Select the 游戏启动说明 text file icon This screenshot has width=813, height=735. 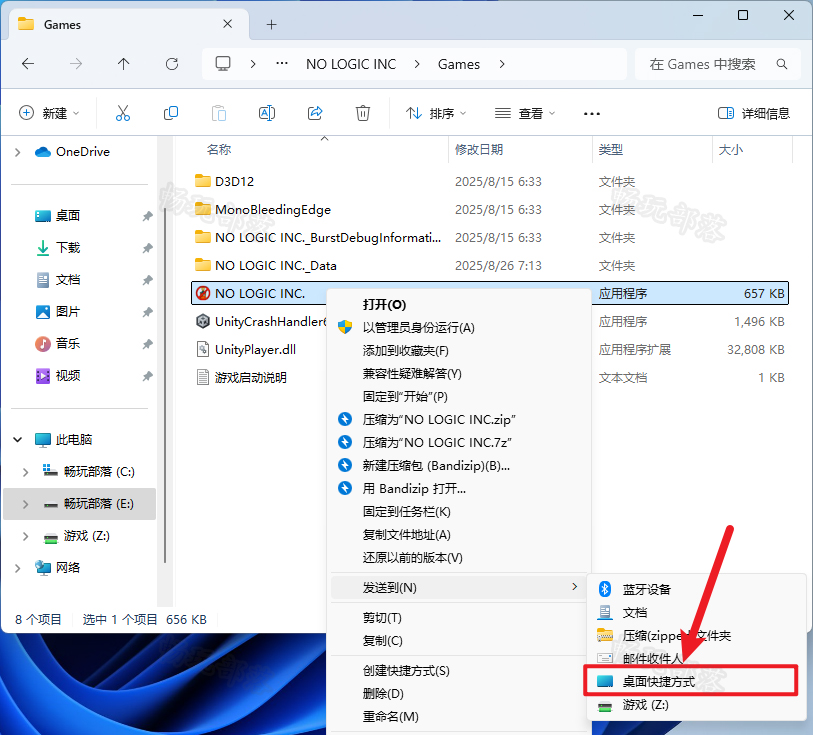(x=203, y=377)
